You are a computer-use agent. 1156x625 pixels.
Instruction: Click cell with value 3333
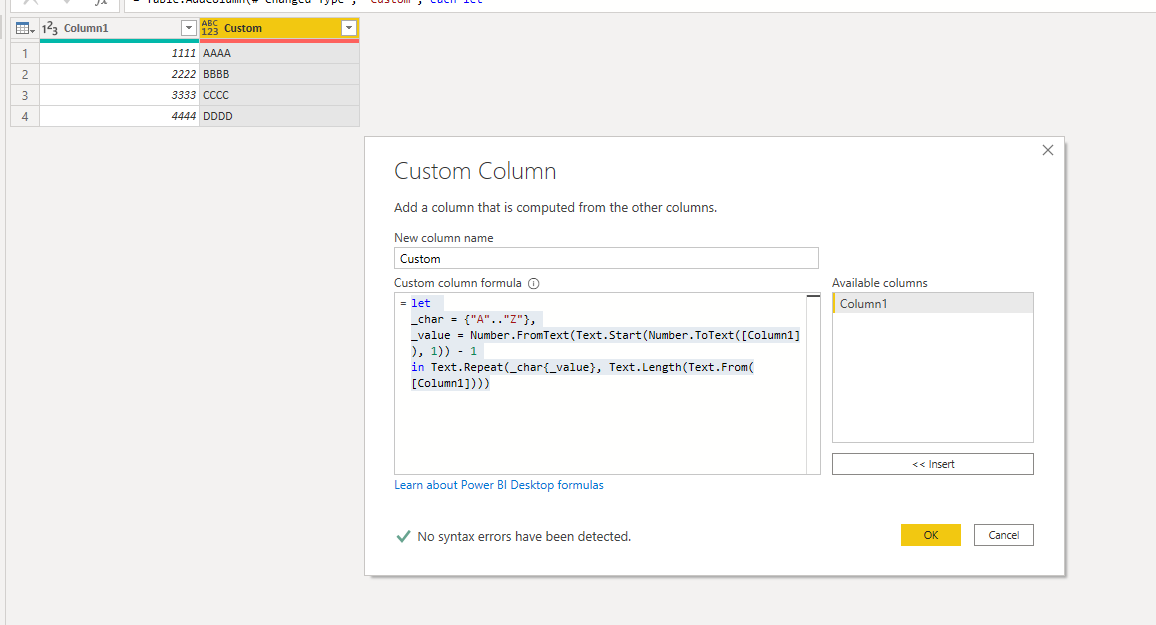click(119, 95)
